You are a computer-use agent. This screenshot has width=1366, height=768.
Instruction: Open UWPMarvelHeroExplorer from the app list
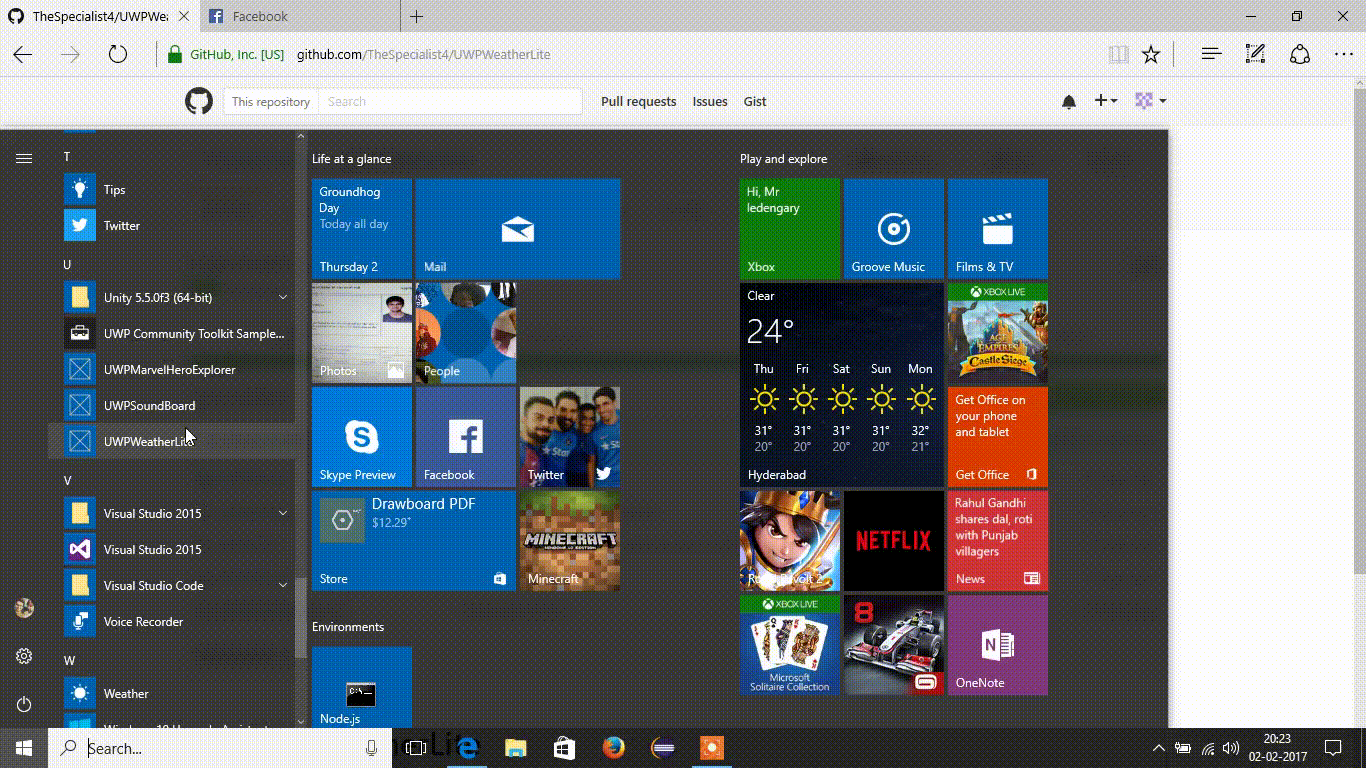(x=172, y=369)
